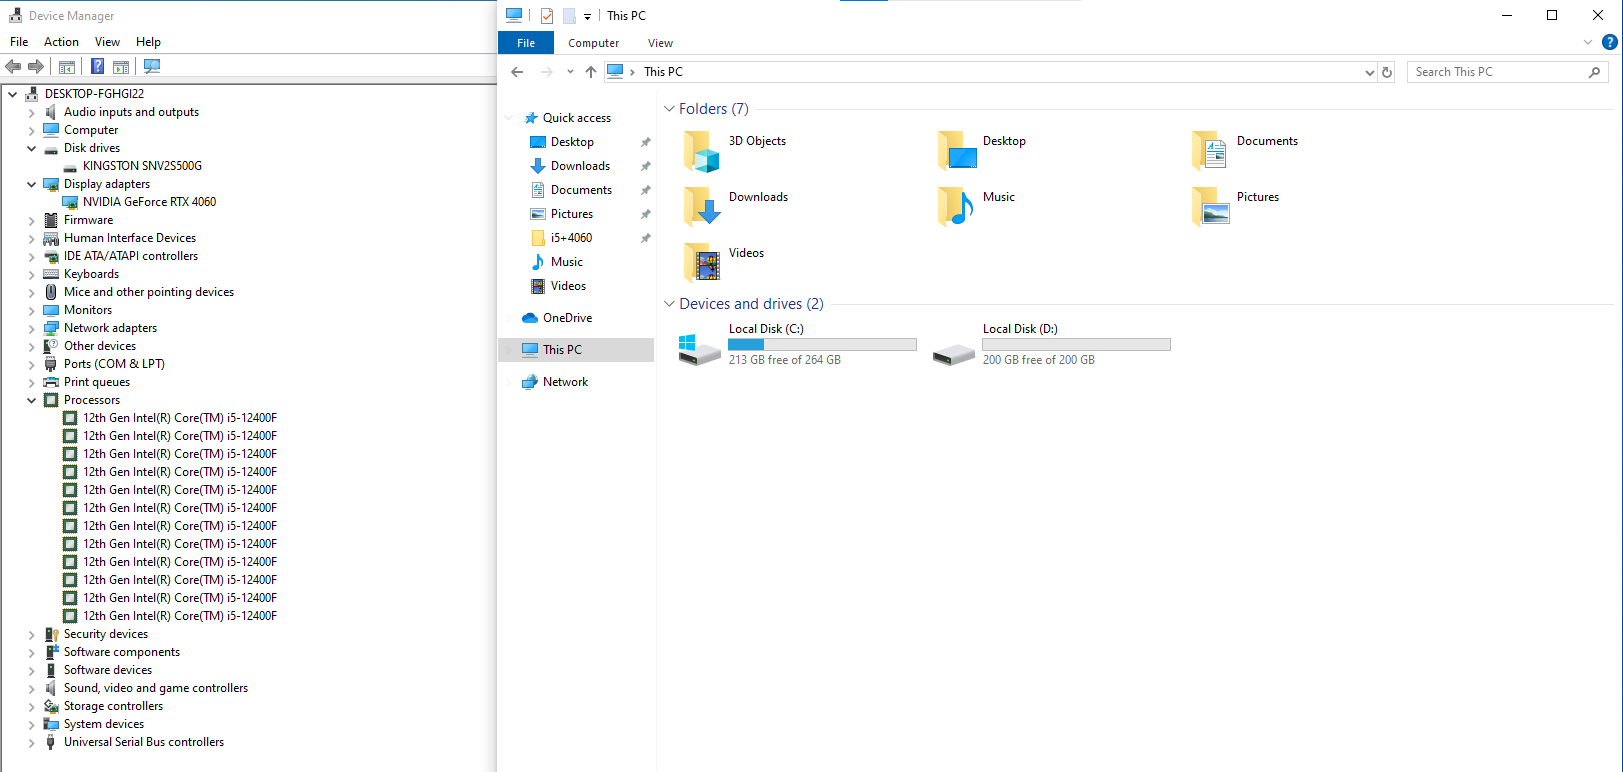The height and width of the screenshot is (772, 1623).
Task: Open the Documents folder in Folders group
Action: tap(1211, 152)
